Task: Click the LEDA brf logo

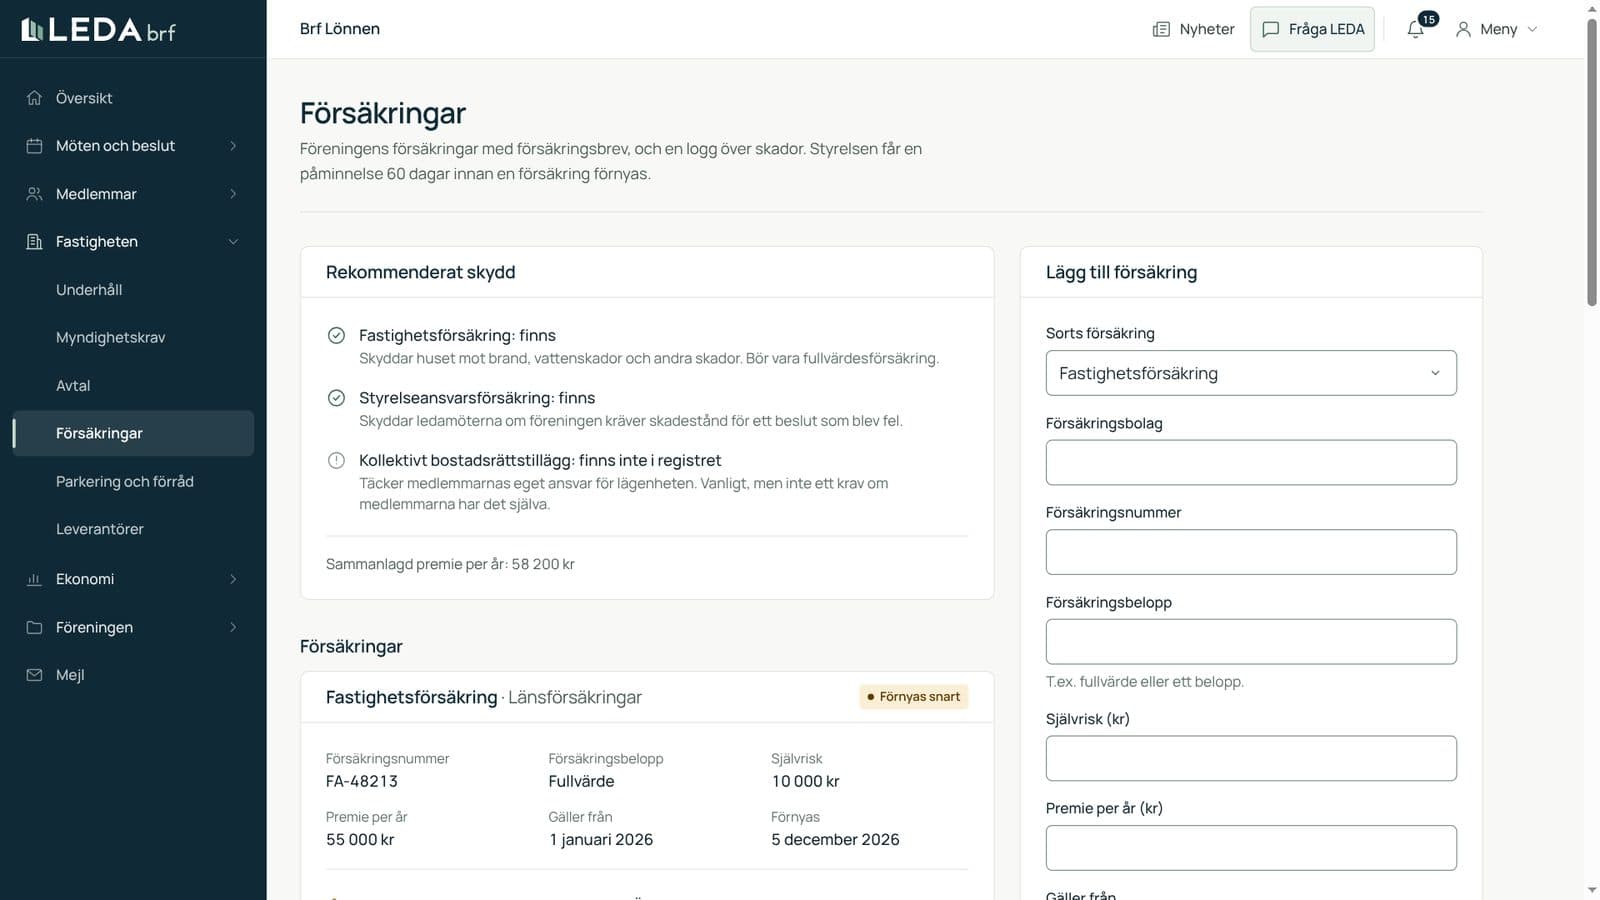Action: point(98,30)
